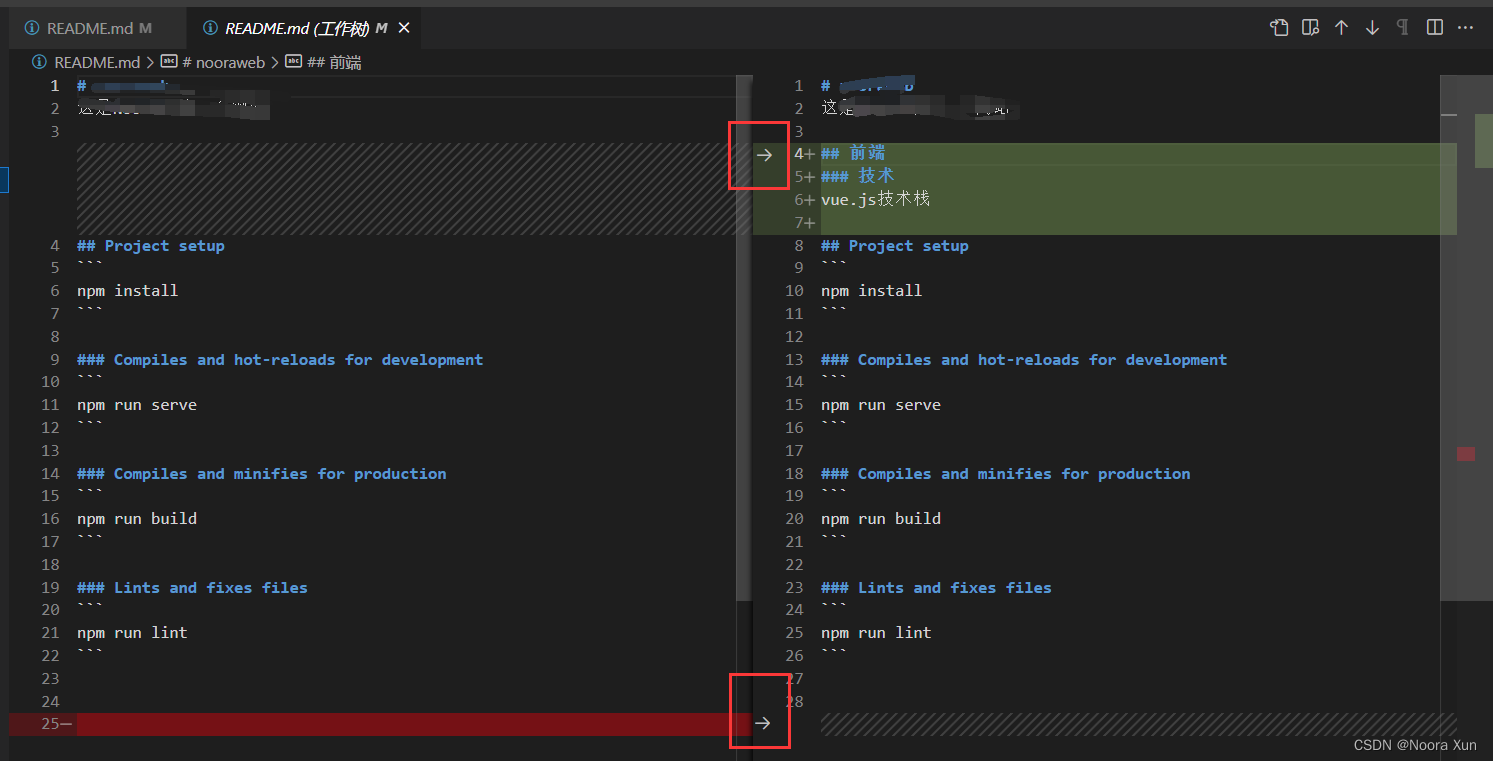This screenshot has width=1493, height=761.
Task: Close the README.md (工作树) tab
Action: point(404,28)
